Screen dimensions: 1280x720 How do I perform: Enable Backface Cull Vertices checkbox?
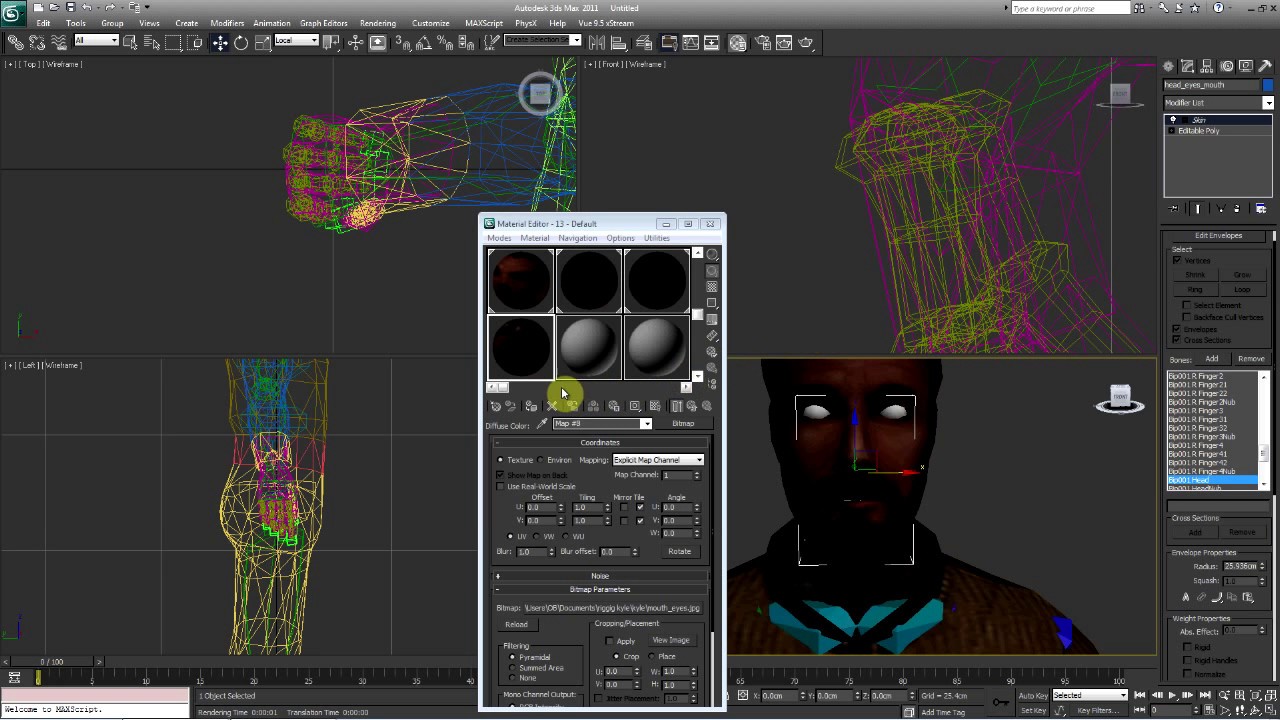1187,317
